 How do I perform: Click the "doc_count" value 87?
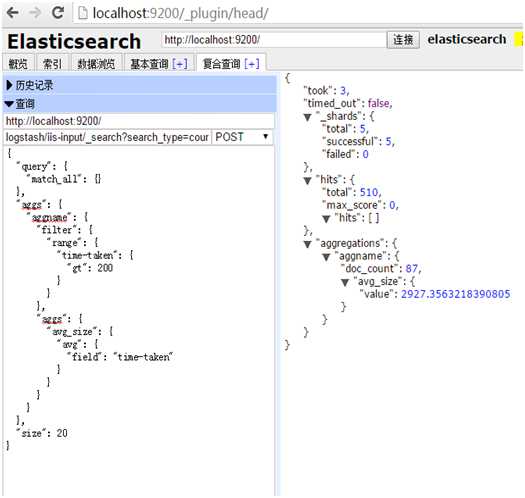pos(411,269)
